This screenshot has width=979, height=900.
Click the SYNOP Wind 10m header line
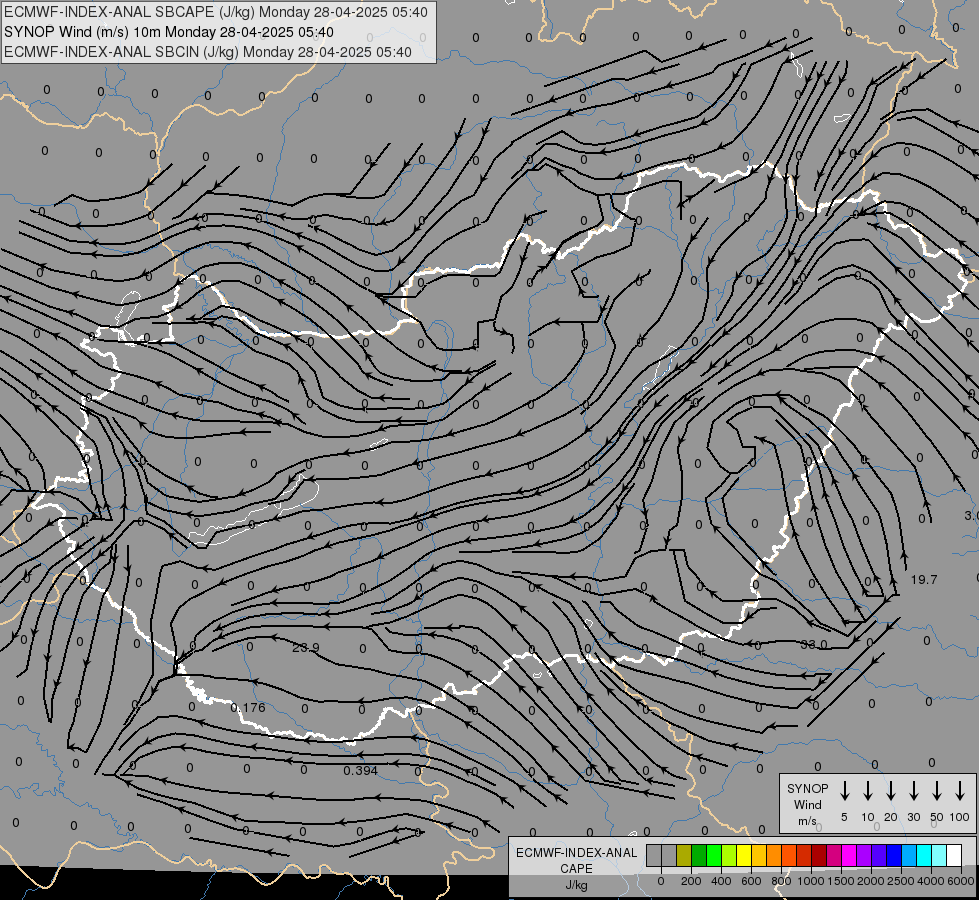coord(169,32)
